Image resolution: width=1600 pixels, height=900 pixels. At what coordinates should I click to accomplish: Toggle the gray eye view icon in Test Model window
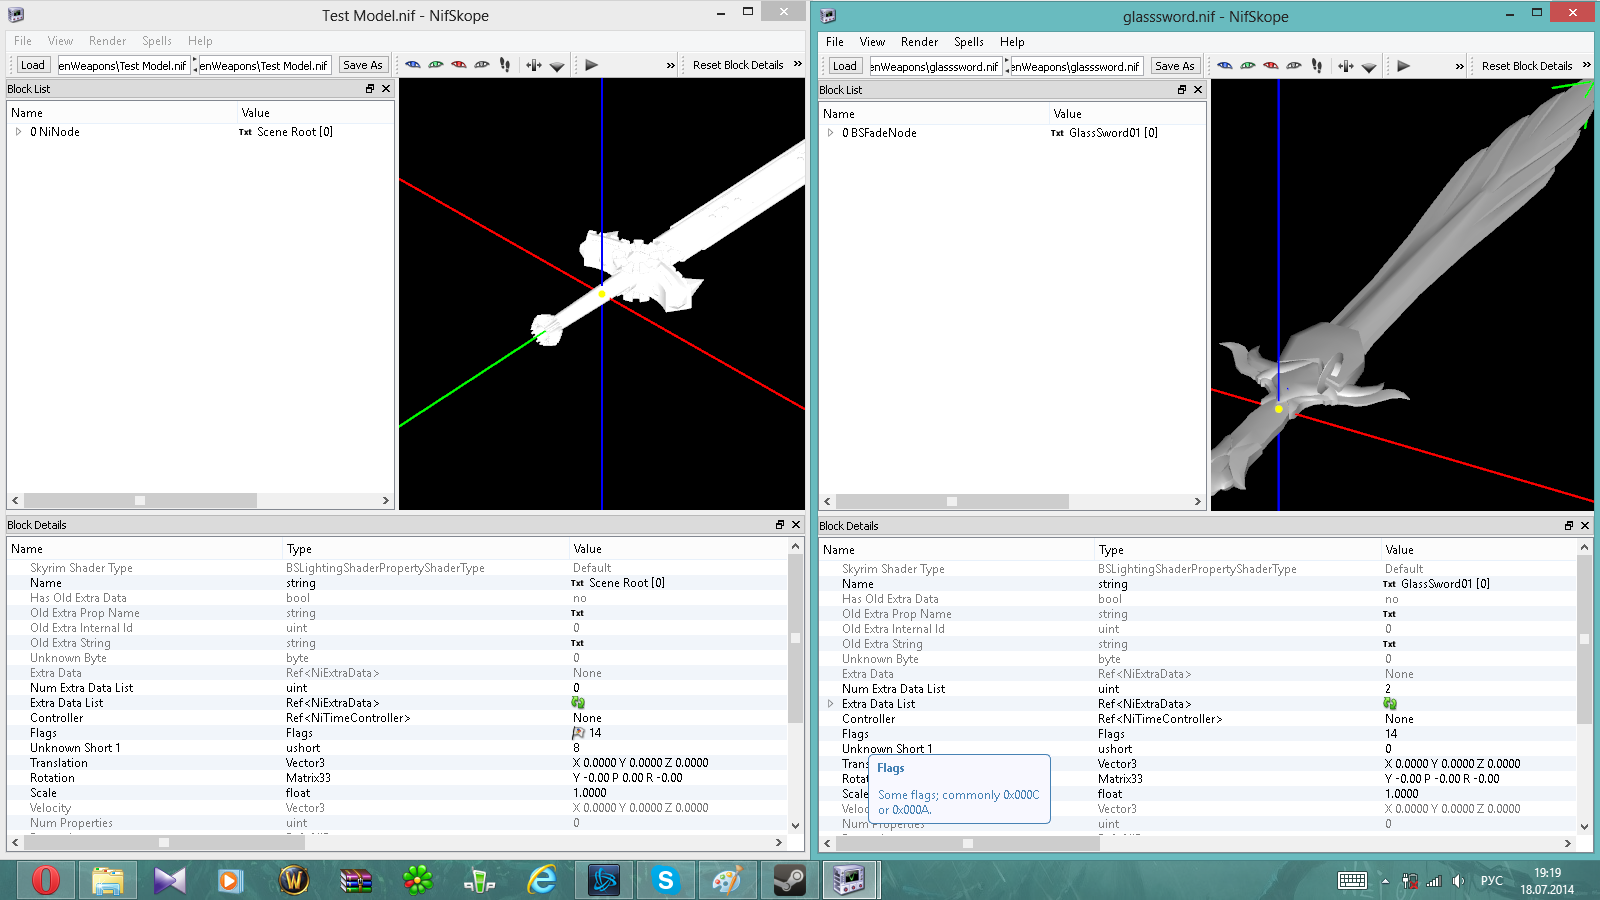482,65
